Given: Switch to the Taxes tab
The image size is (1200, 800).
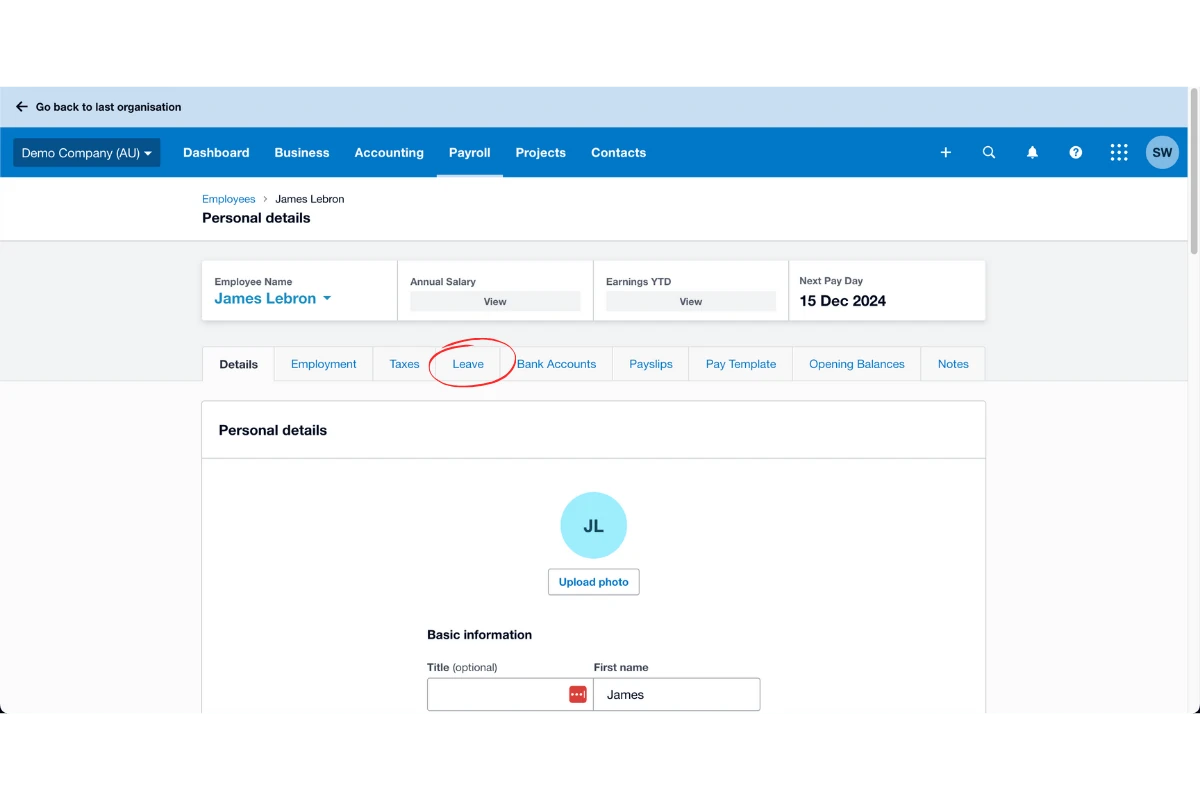Looking at the screenshot, I should pyautogui.click(x=405, y=364).
